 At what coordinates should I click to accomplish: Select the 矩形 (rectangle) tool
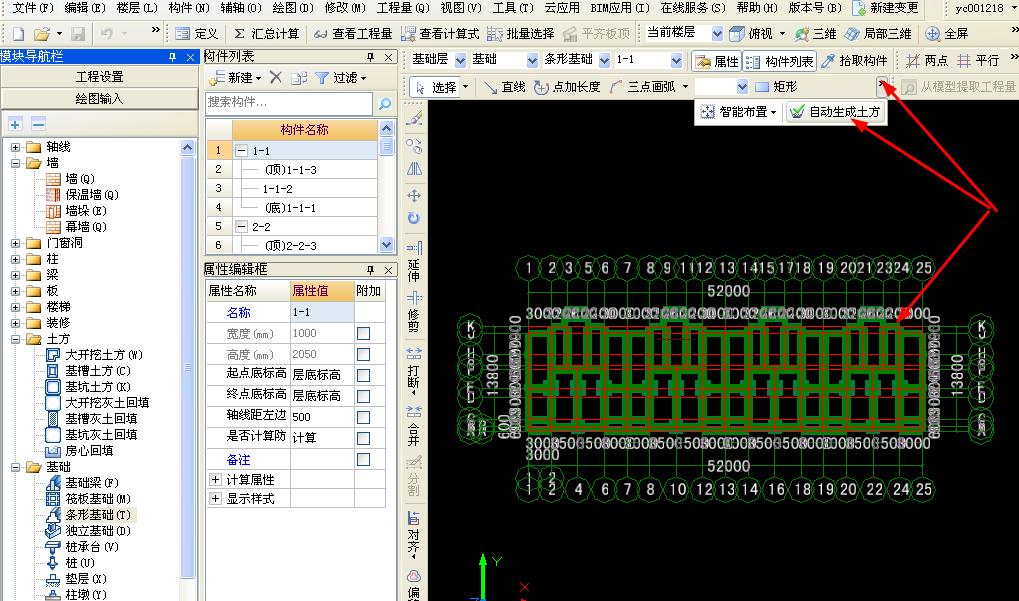click(776, 86)
